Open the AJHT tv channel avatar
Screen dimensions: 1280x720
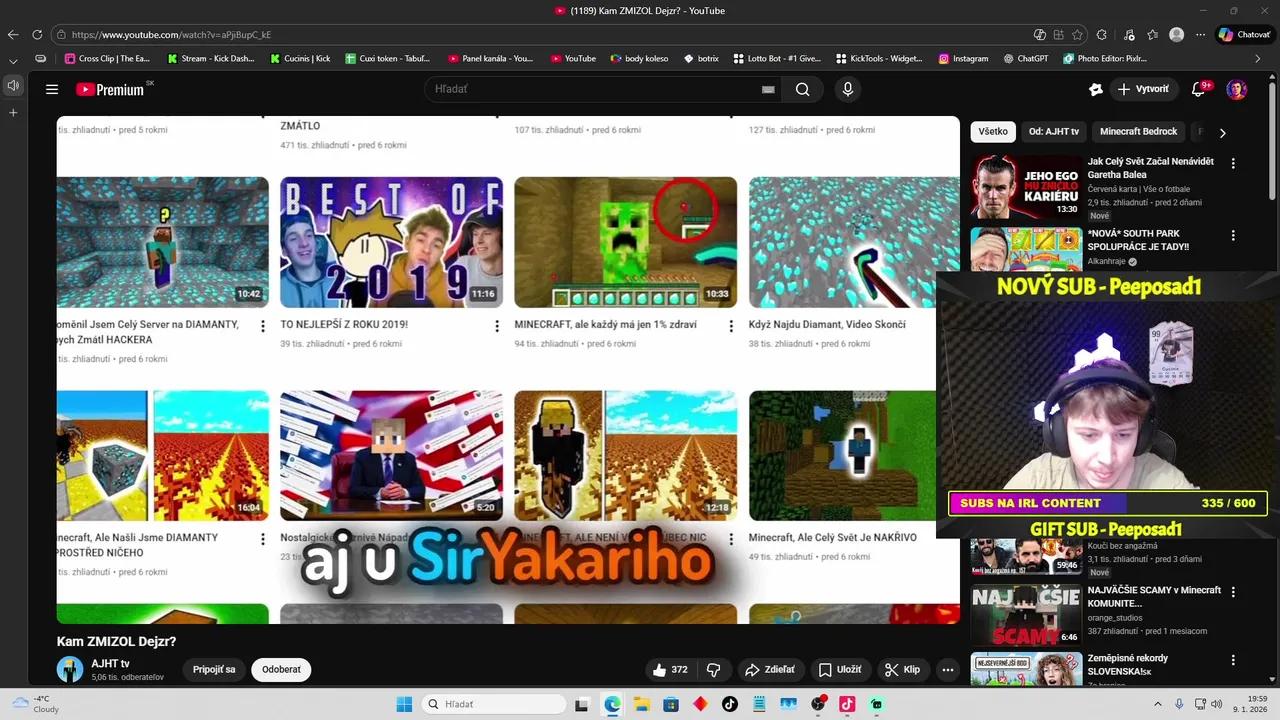coord(70,670)
